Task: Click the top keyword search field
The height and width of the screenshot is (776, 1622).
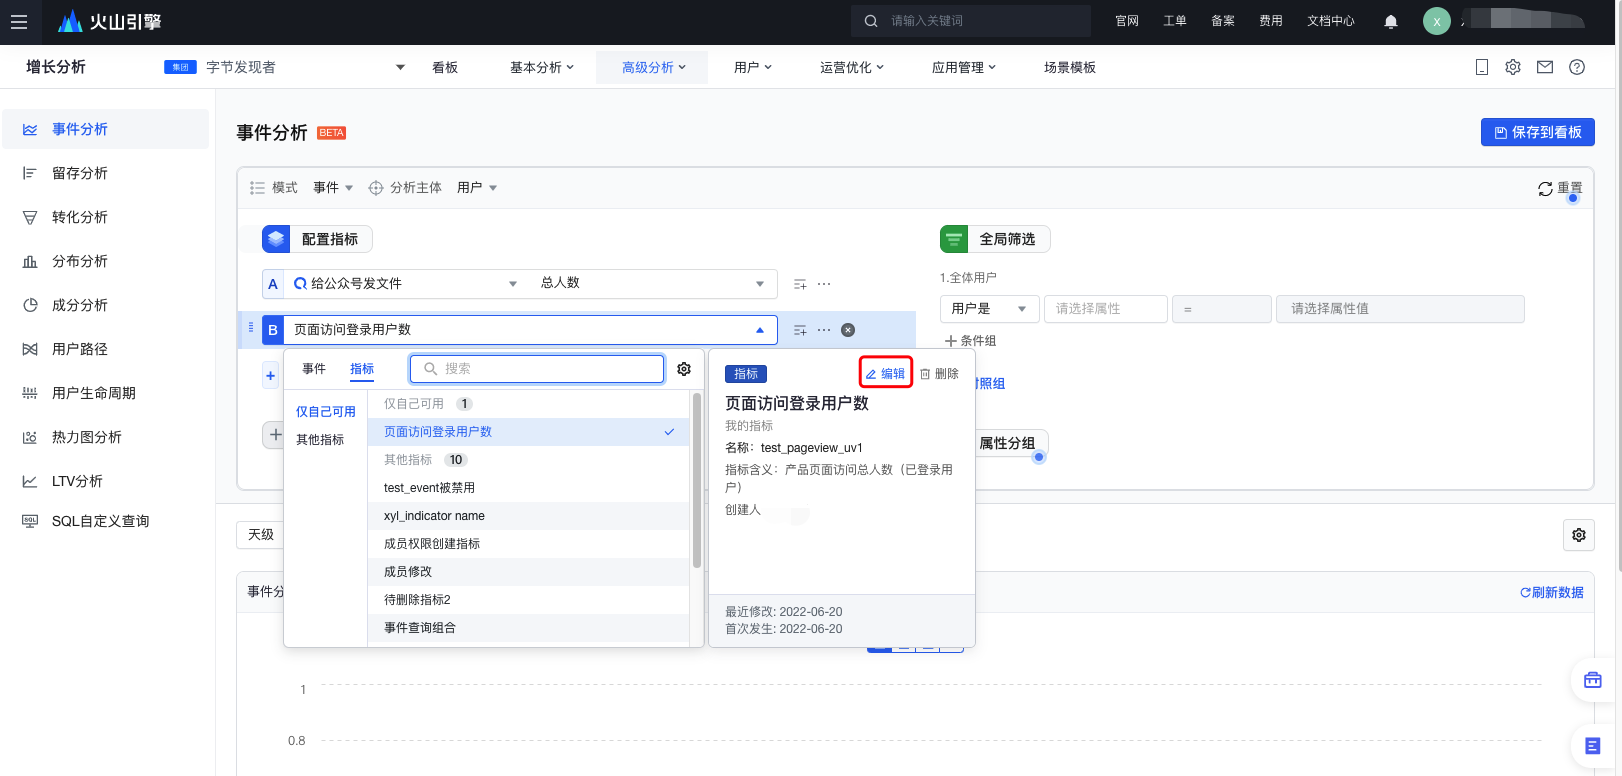Action: coord(971,21)
